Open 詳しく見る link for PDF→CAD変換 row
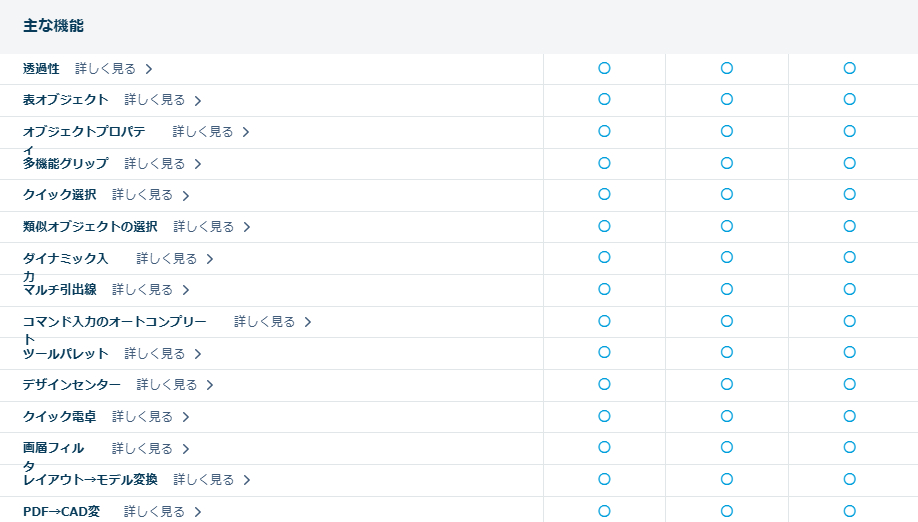The height and width of the screenshot is (522, 918). [154, 511]
